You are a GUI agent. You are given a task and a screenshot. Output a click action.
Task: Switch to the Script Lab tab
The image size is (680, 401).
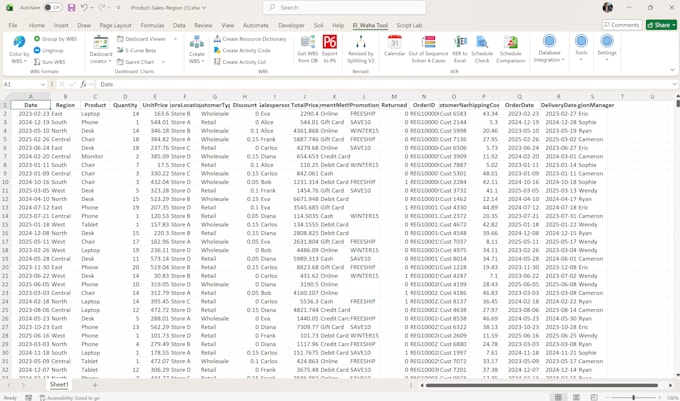coord(409,25)
